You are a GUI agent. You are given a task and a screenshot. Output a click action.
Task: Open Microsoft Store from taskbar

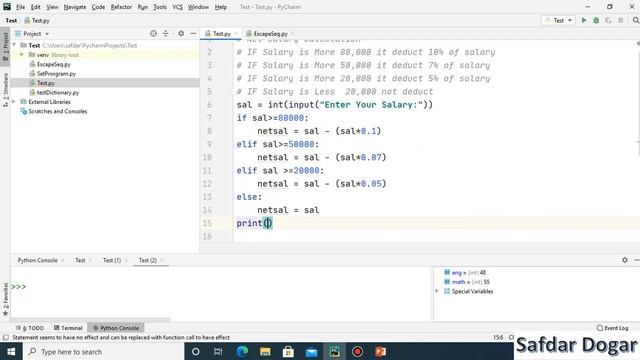tap(288, 351)
